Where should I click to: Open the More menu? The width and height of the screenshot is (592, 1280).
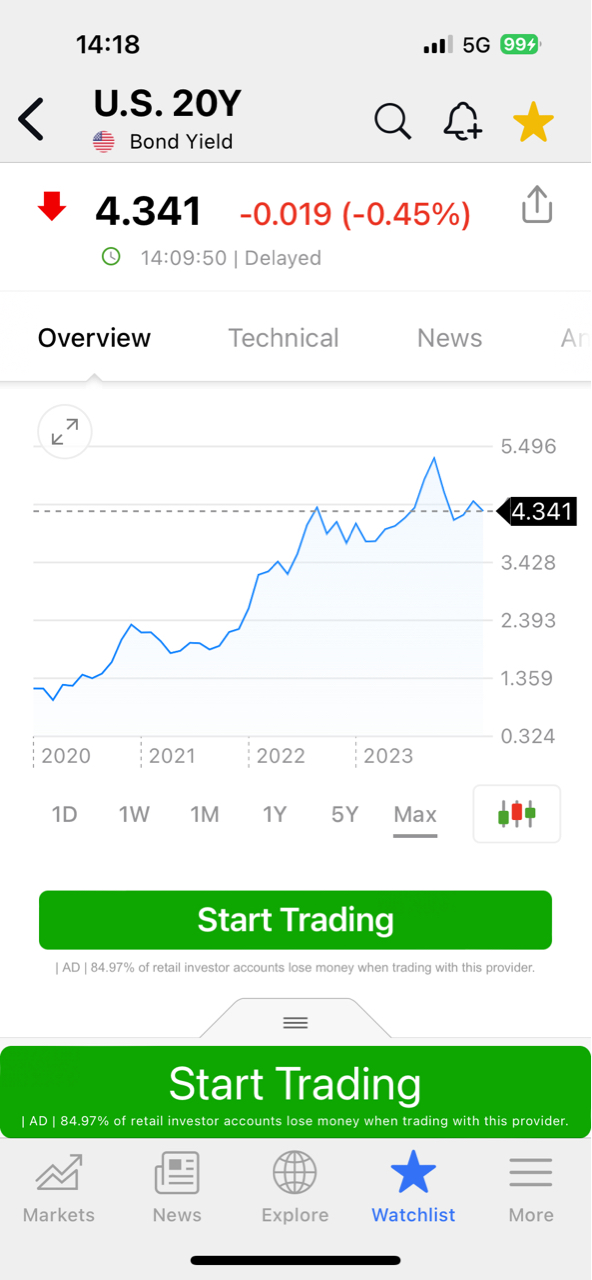[x=530, y=1187]
